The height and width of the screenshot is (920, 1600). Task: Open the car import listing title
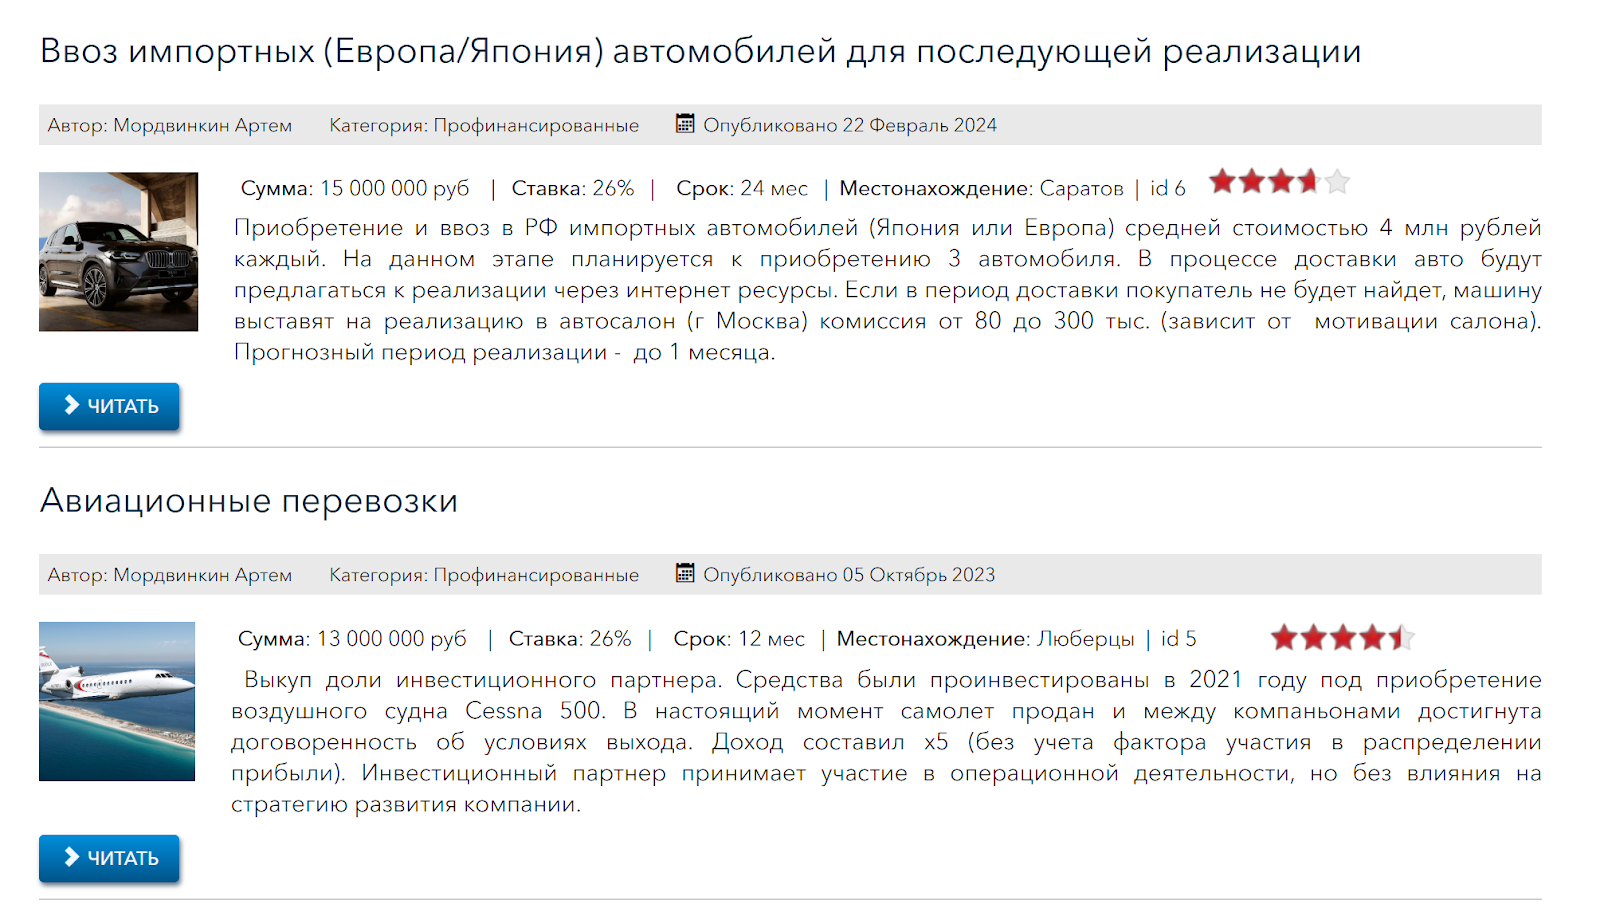point(700,51)
